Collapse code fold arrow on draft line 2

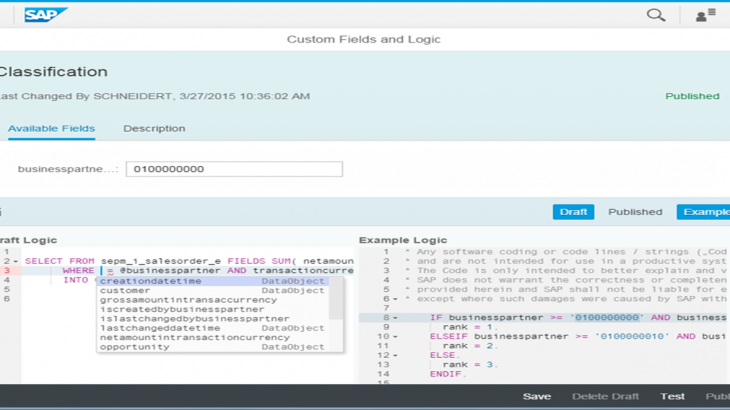pyautogui.click(x=15, y=262)
